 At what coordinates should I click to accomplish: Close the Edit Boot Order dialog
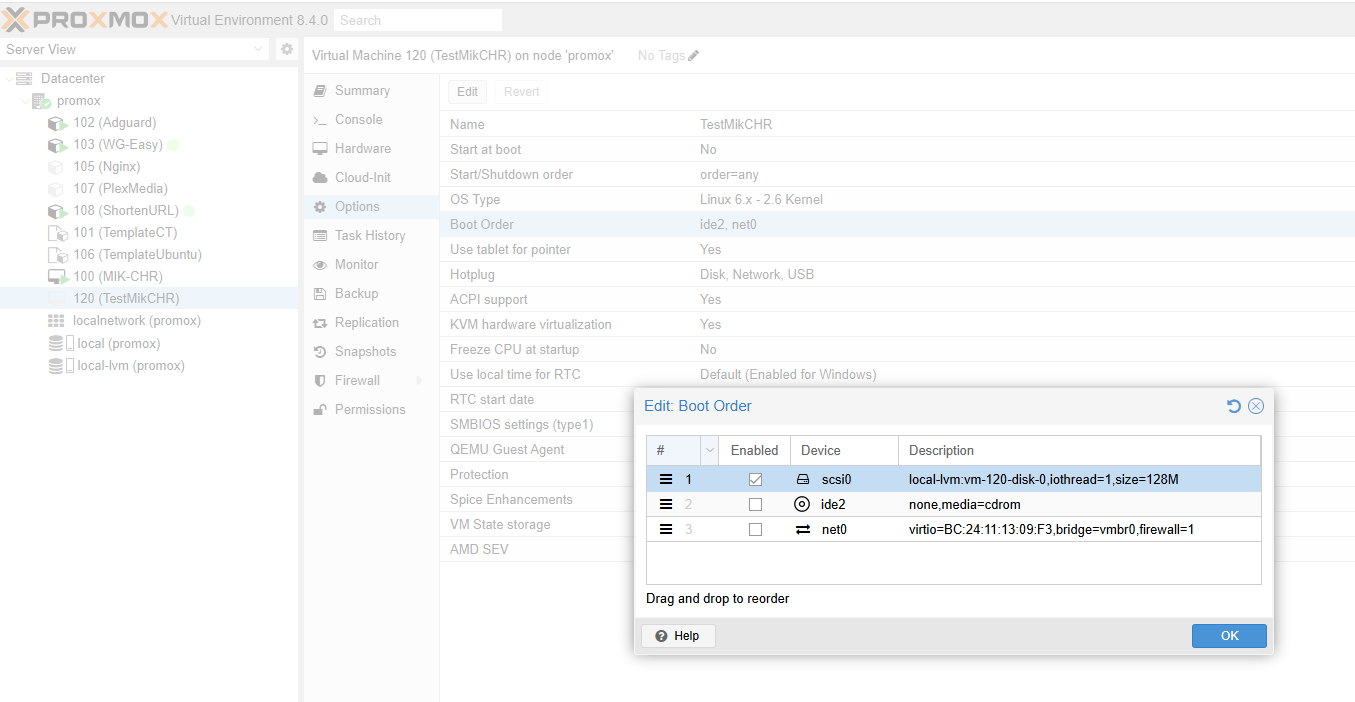click(x=1256, y=406)
